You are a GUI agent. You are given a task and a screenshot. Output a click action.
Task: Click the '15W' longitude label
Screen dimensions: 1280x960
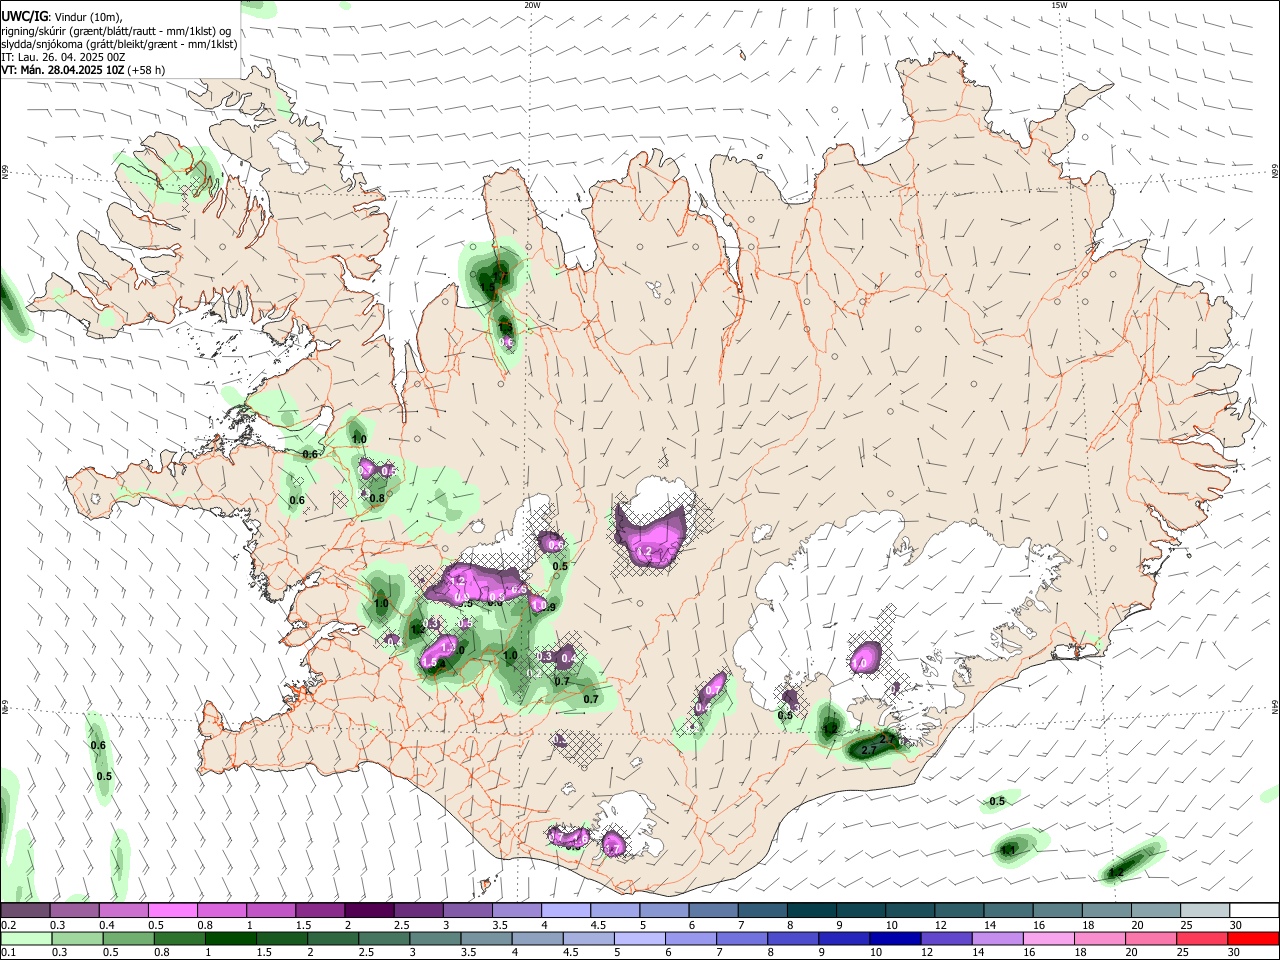point(1059,5)
